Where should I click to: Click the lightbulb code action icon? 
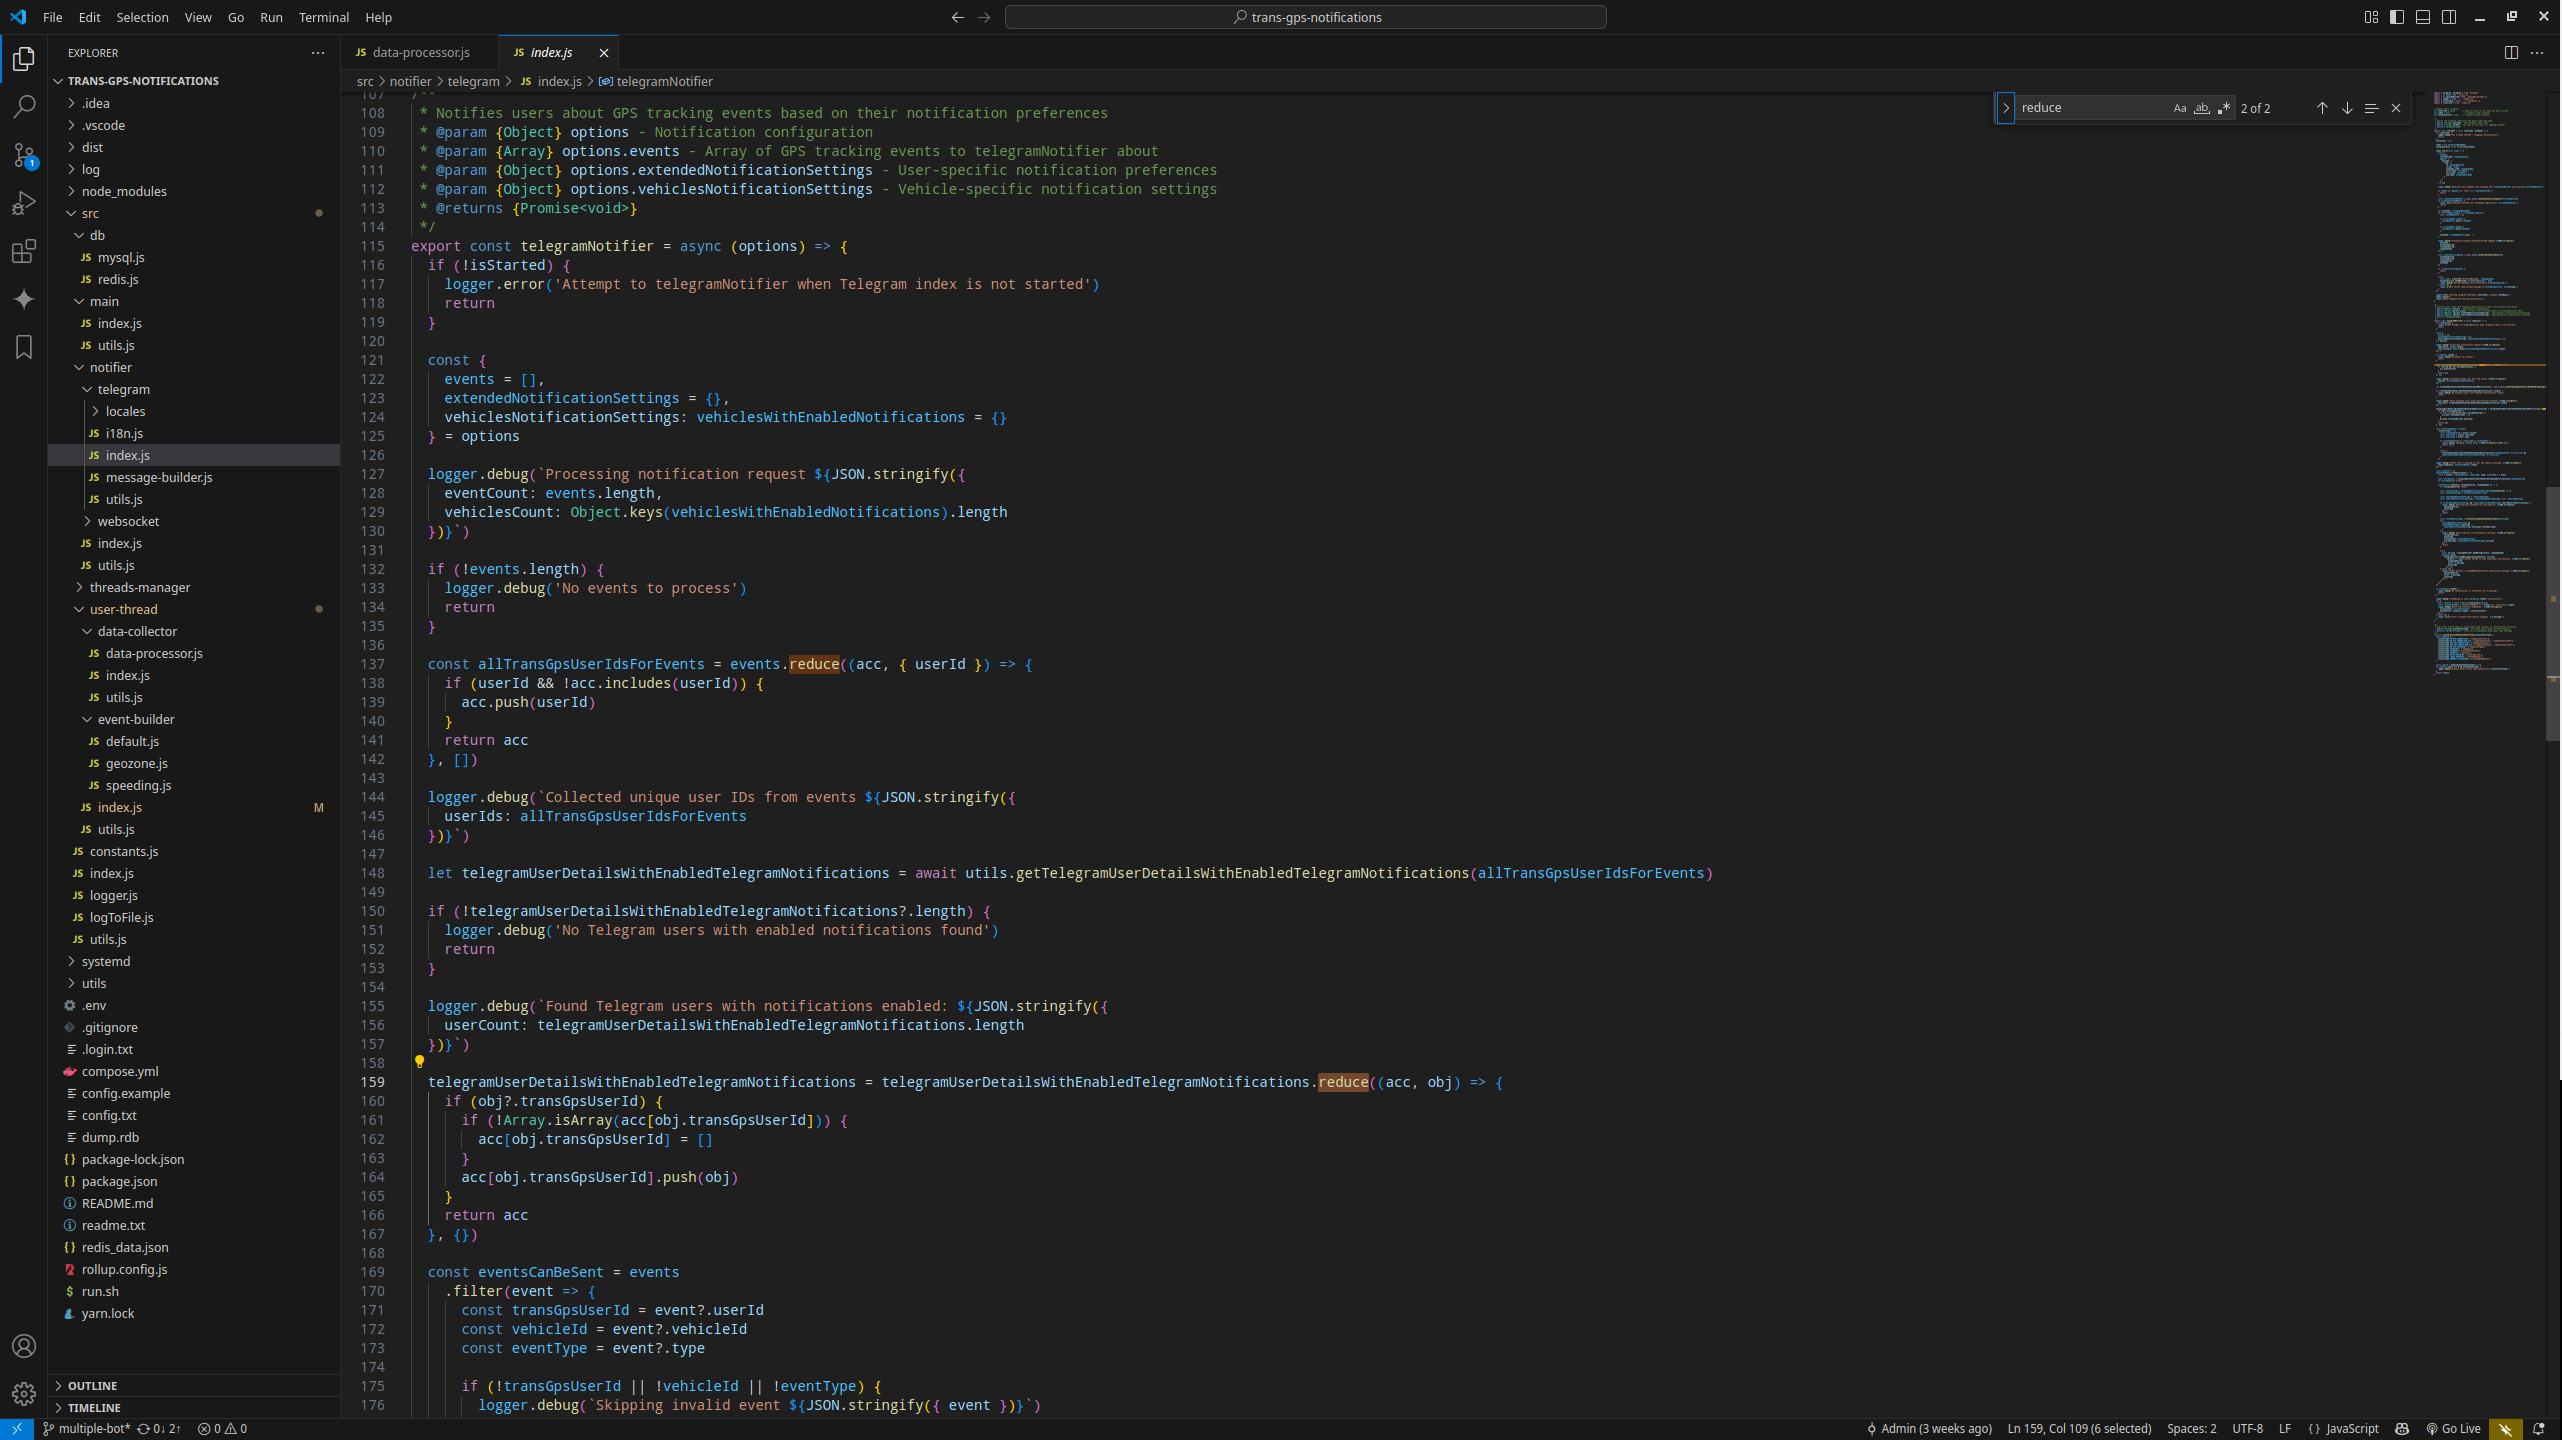pyautogui.click(x=419, y=1062)
